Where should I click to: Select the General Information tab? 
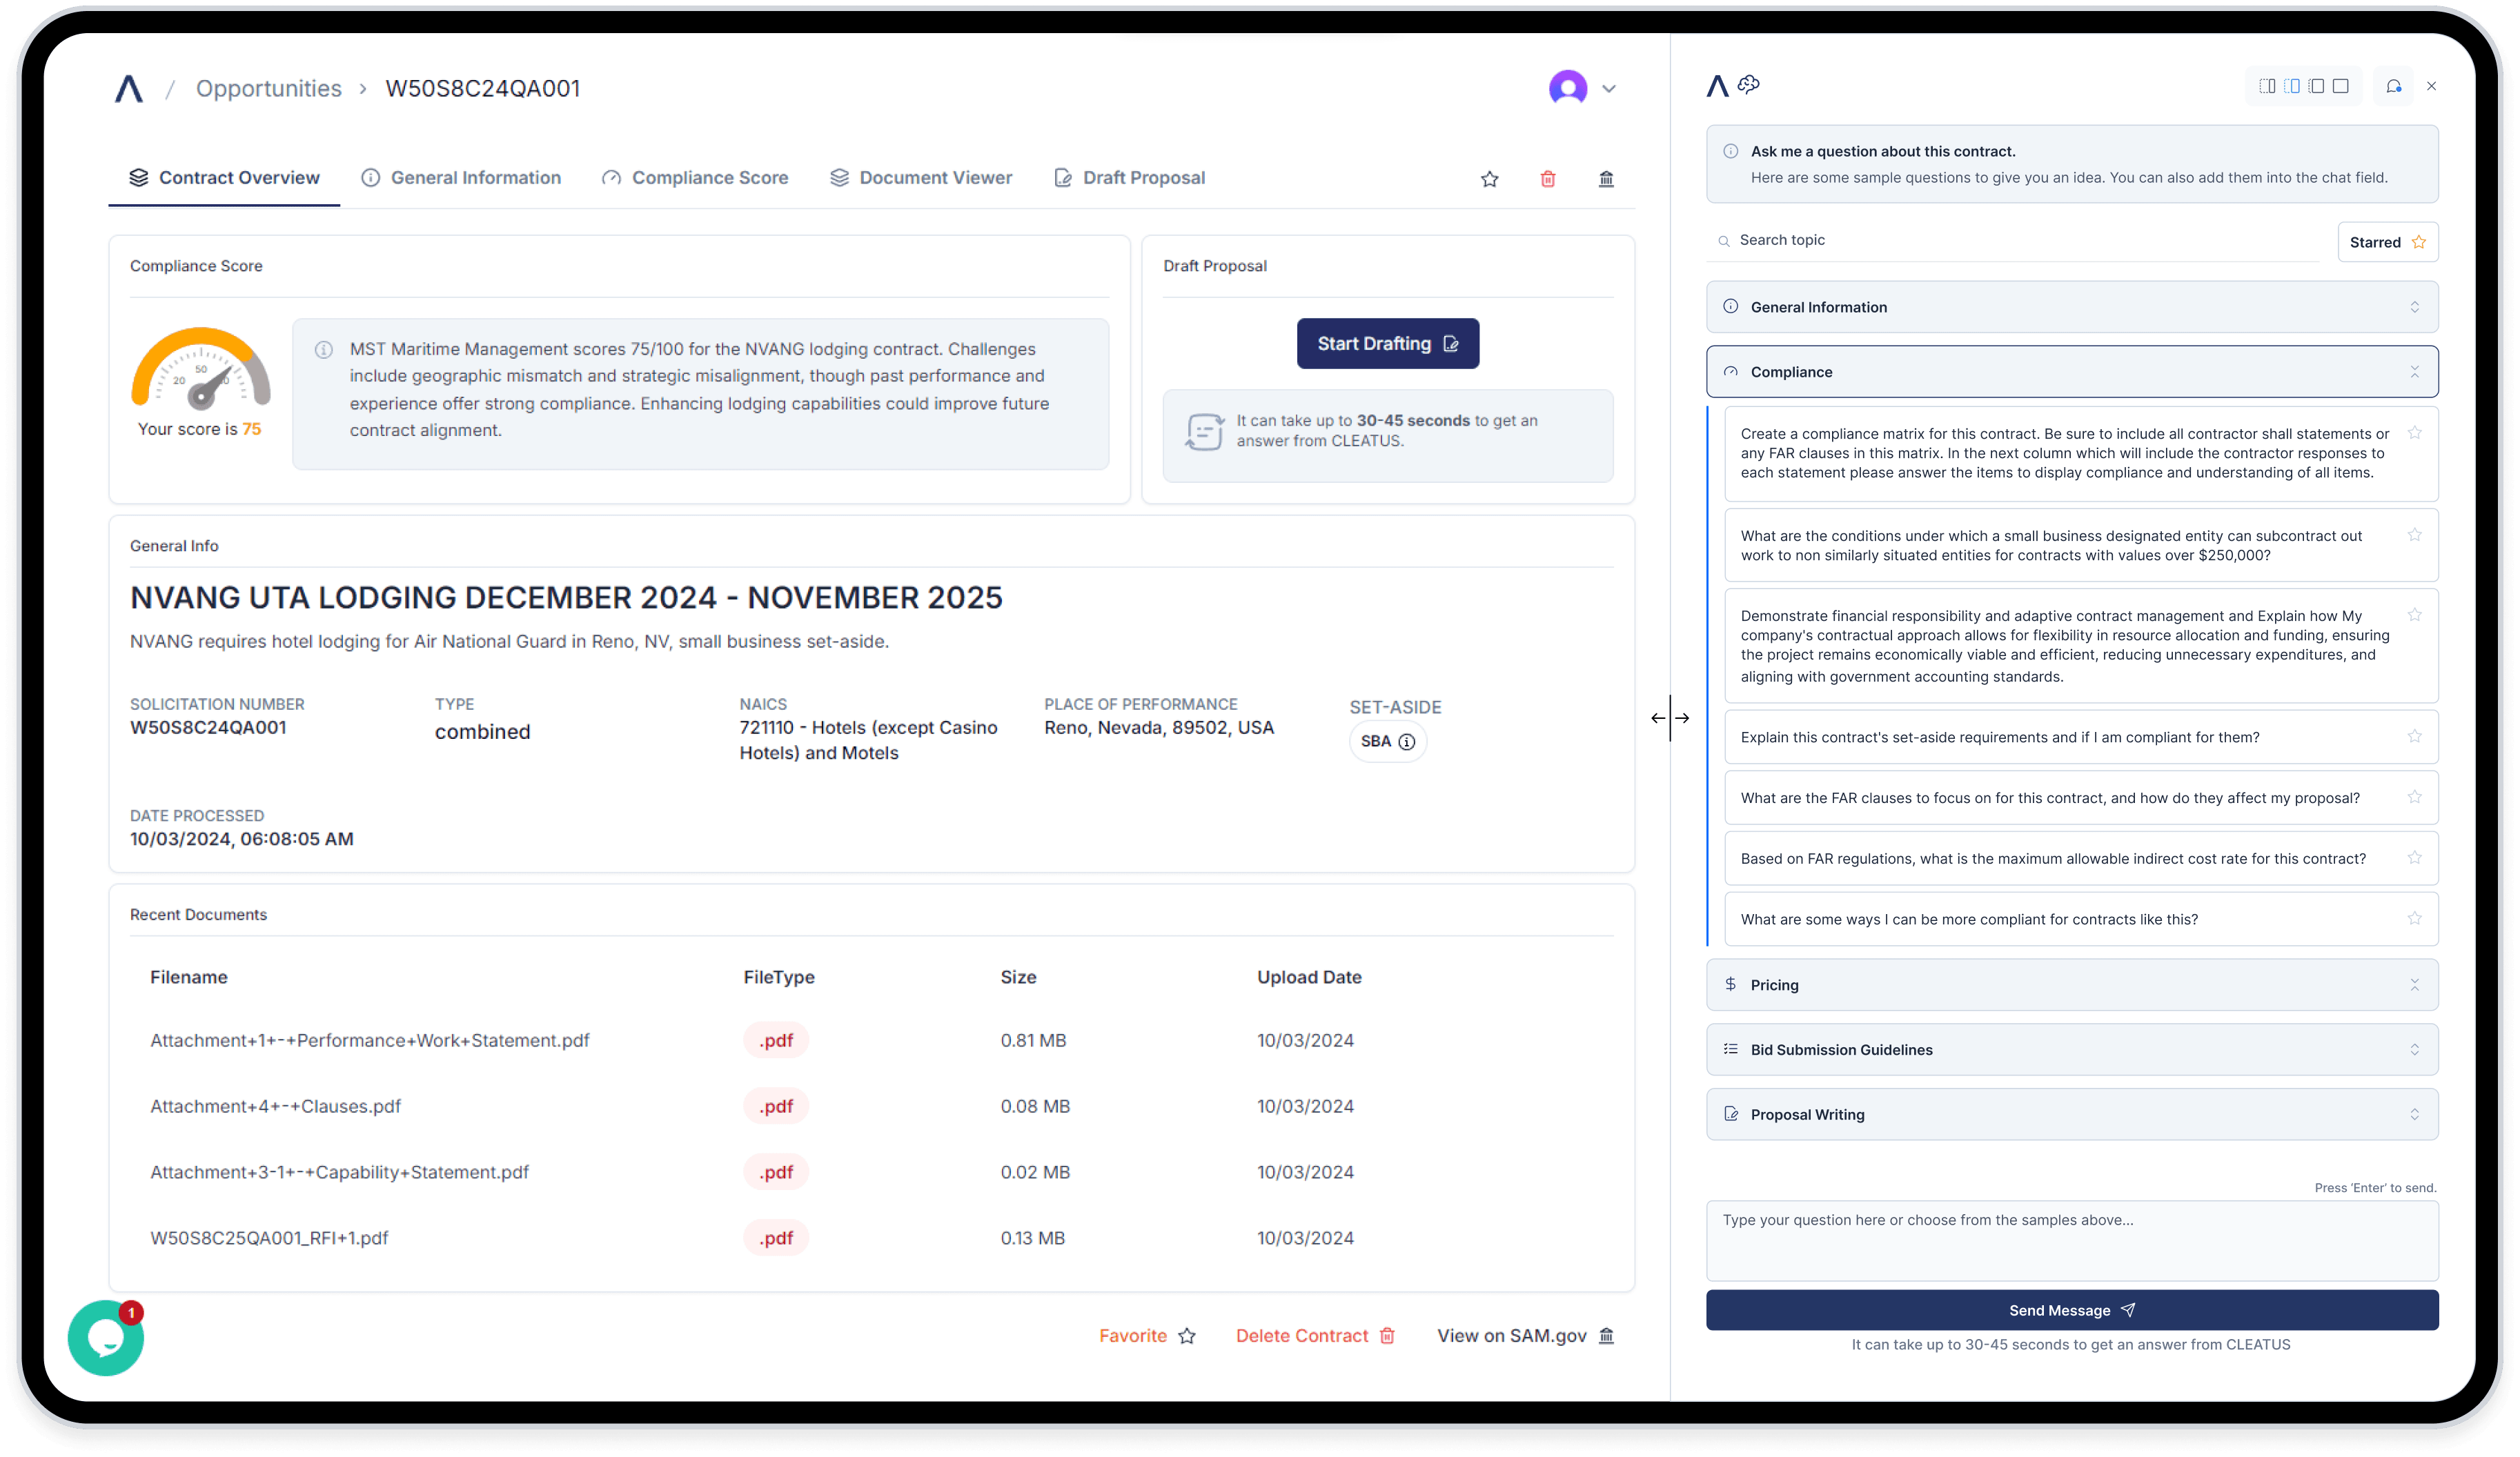coord(475,175)
